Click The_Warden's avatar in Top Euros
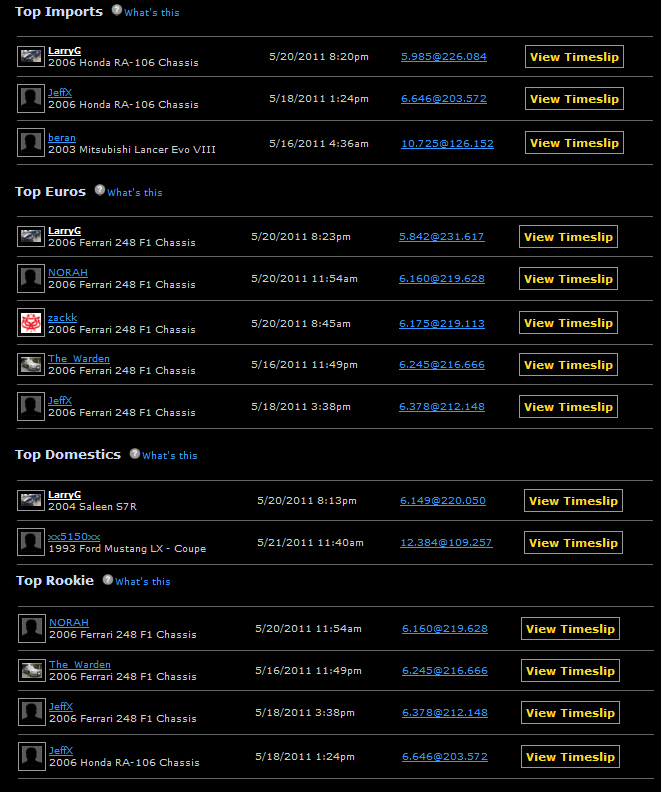661x792 pixels. 31,365
